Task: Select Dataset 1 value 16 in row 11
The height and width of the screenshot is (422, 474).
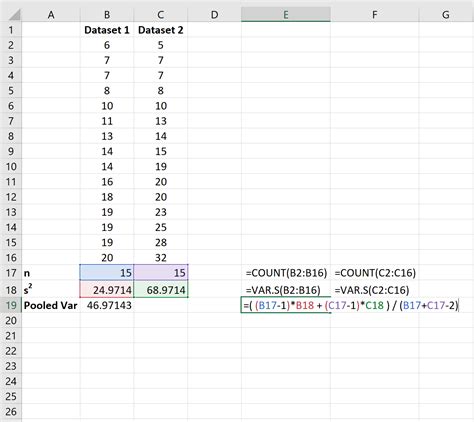Action: pyautogui.click(x=107, y=182)
